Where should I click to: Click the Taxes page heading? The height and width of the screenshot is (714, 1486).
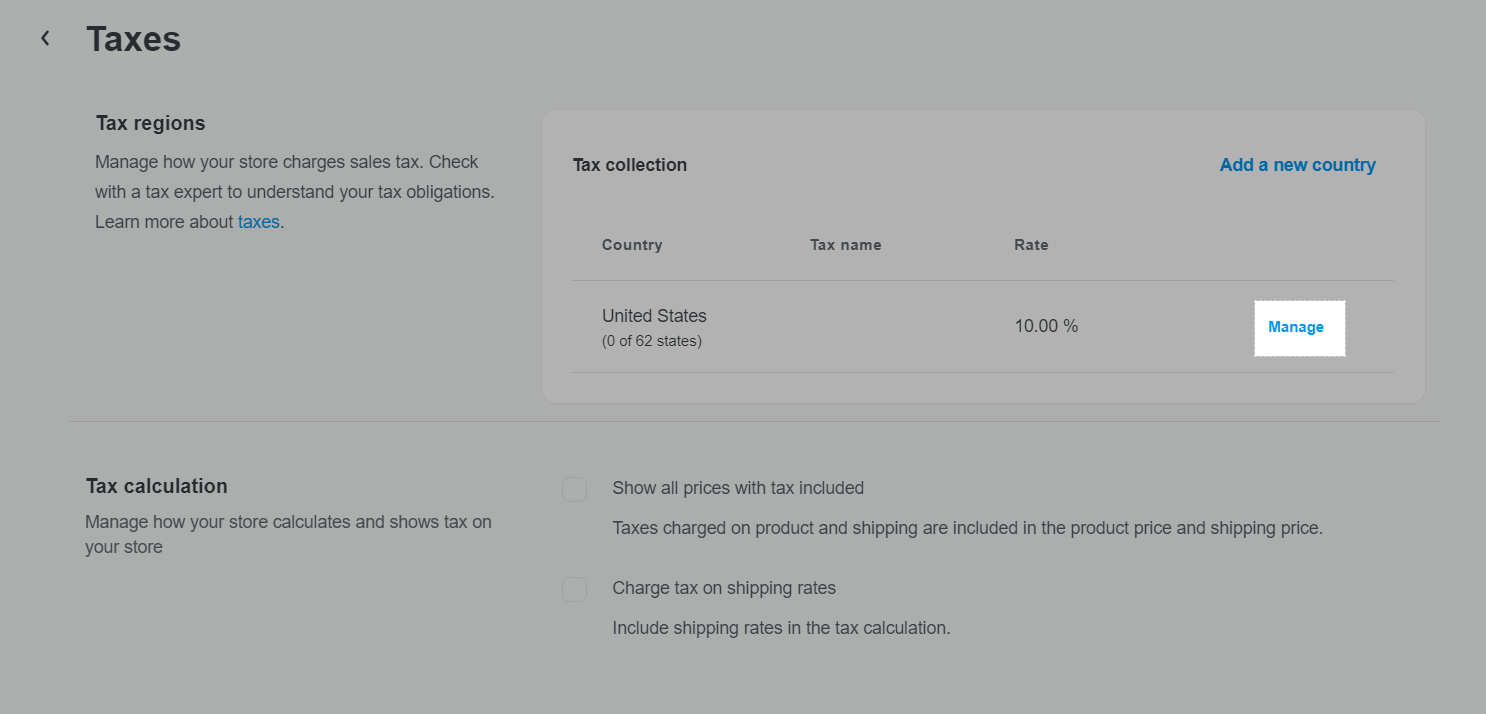pyautogui.click(x=133, y=39)
